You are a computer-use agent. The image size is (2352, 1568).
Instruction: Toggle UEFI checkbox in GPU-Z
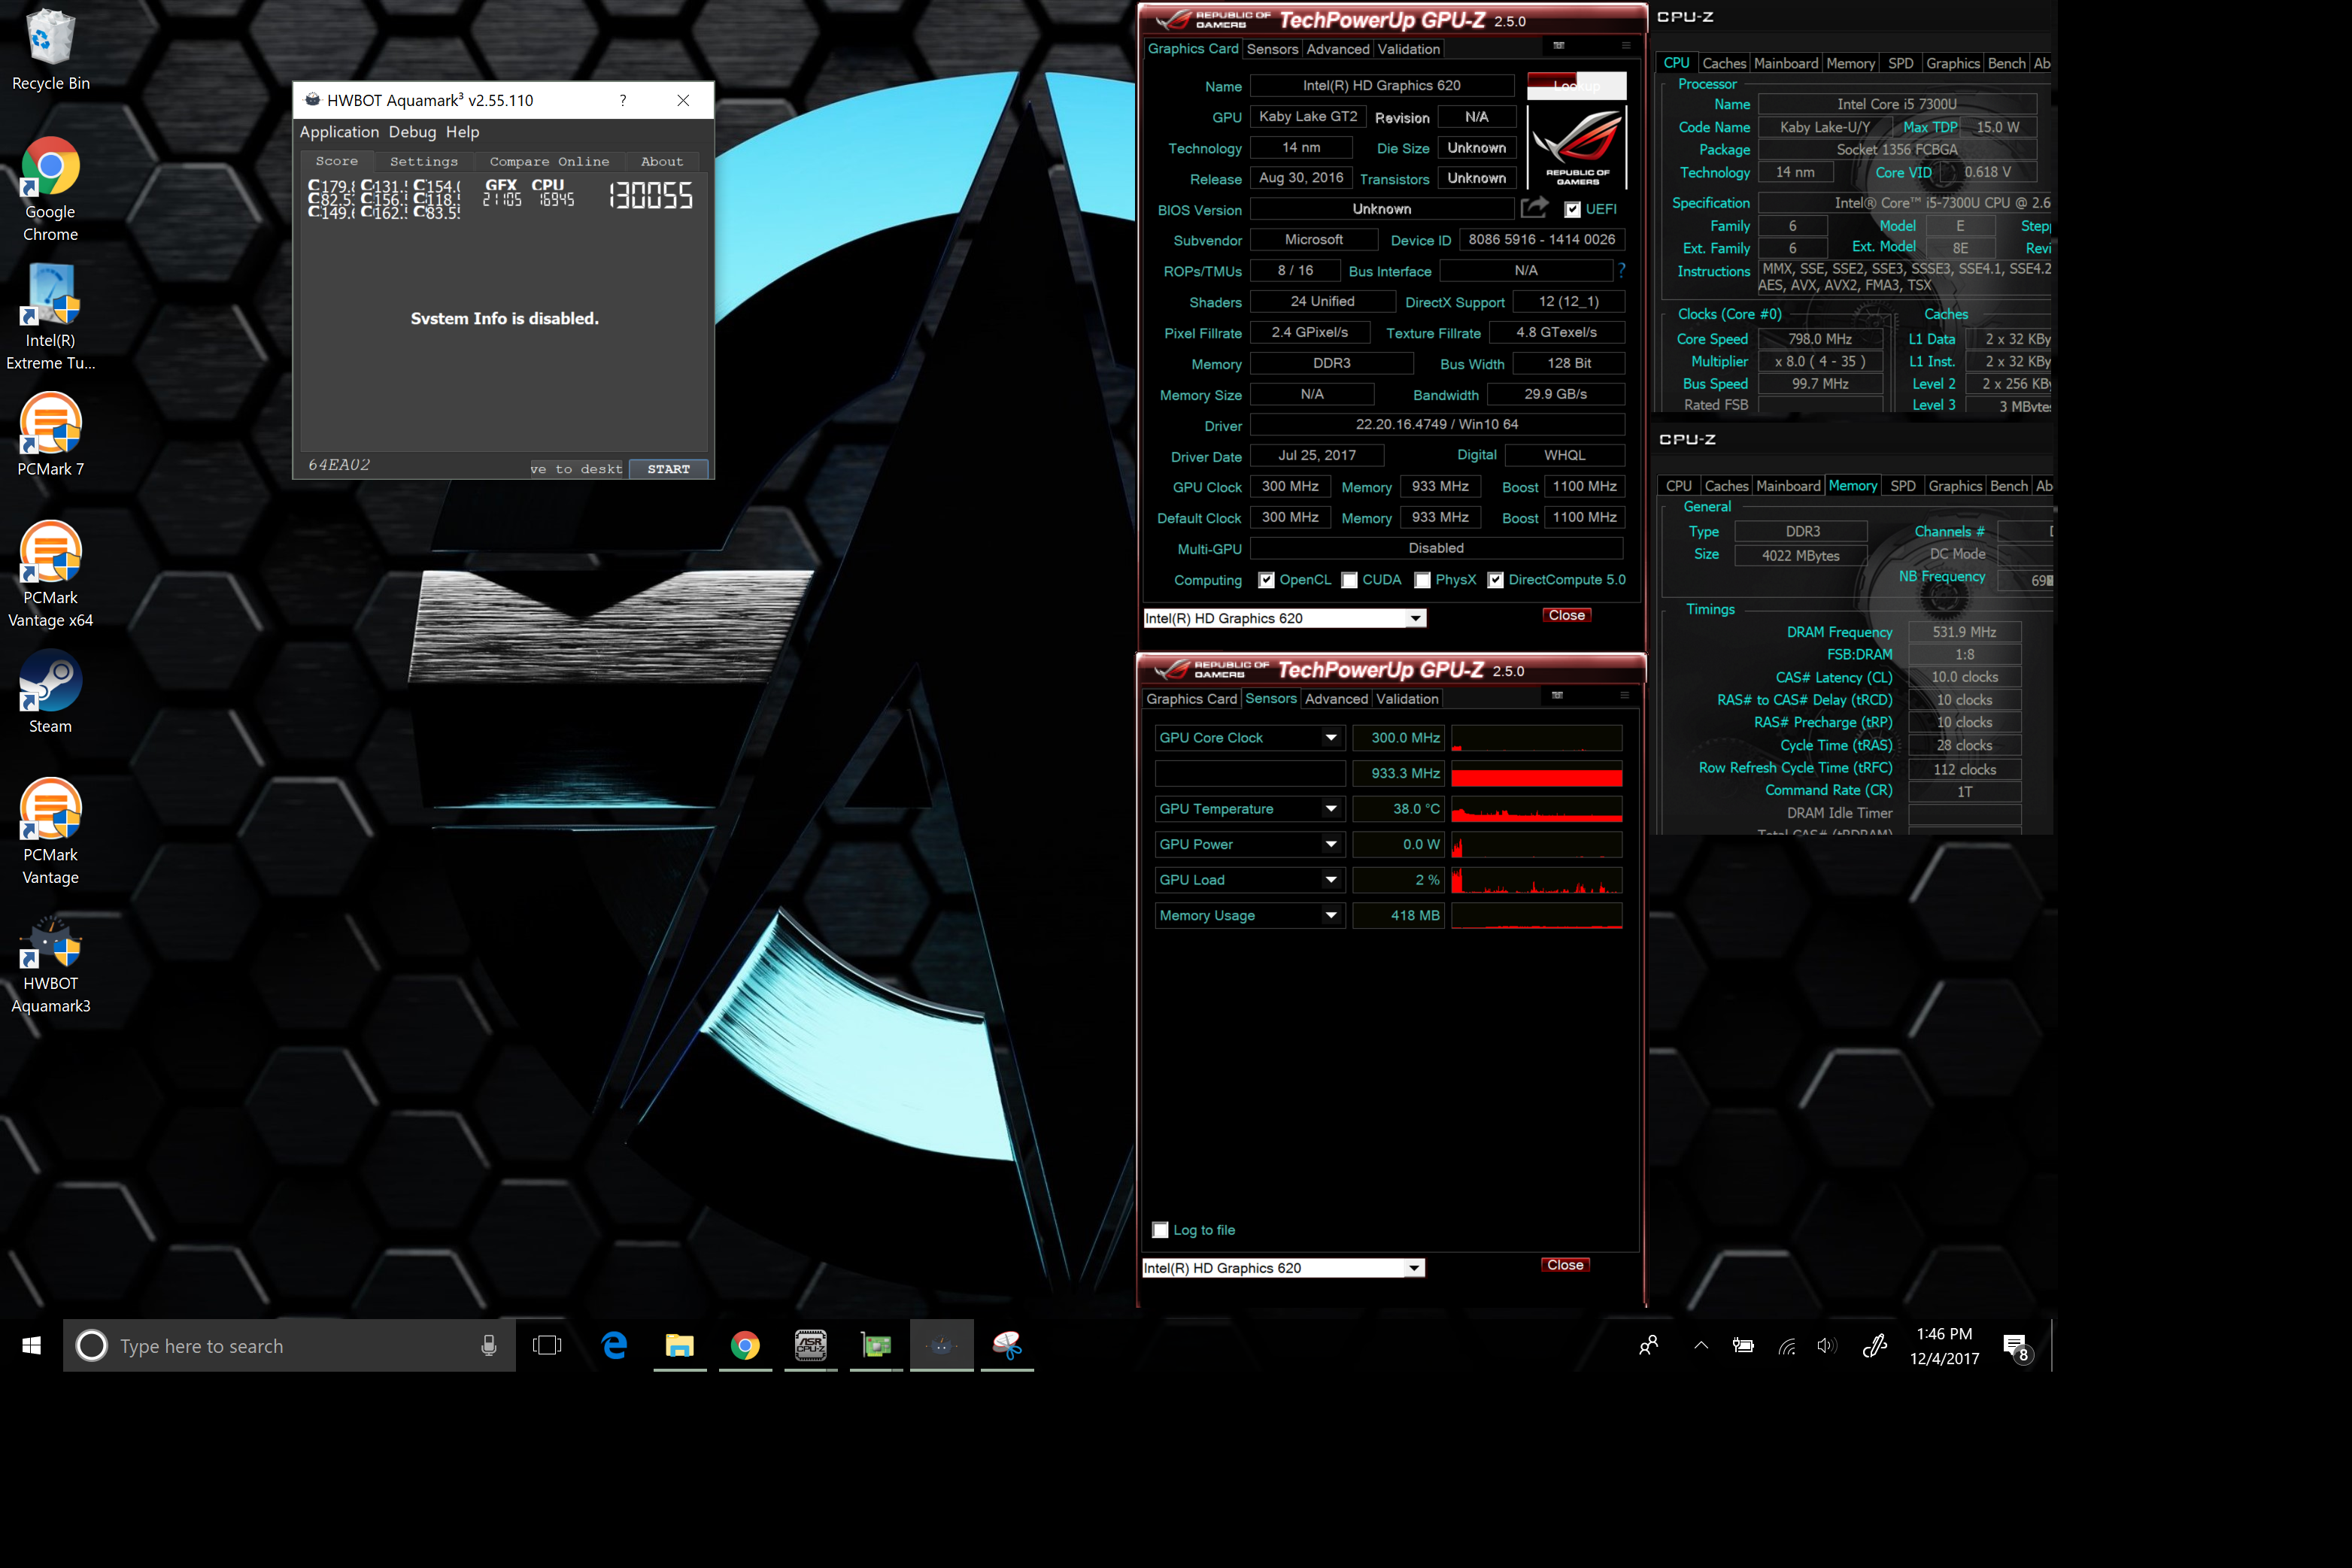click(1573, 210)
